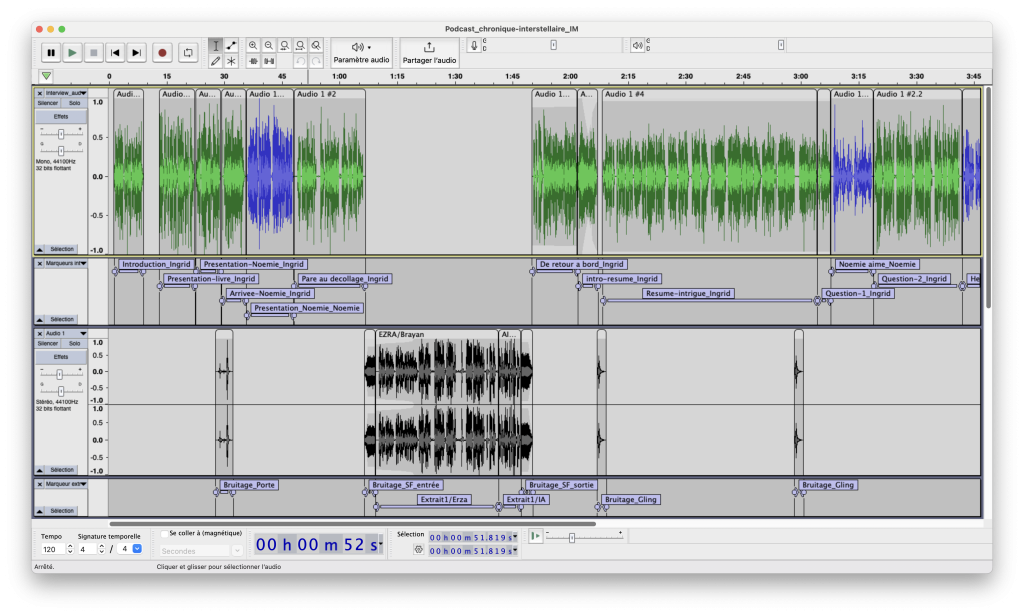Viewport: 1024px width, 615px height.
Task: Click Sélection button on Audio 1 track
Action: pos(63,470)
